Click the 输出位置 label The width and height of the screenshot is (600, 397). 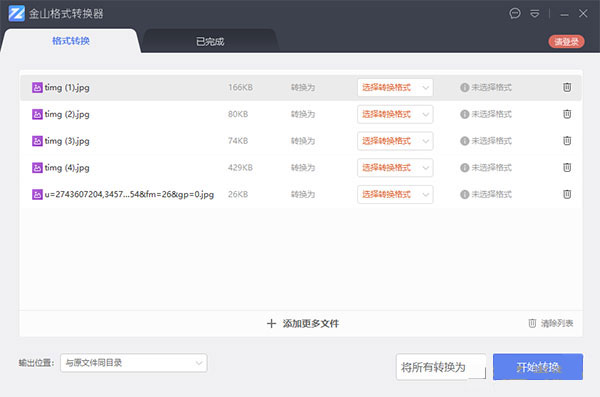pos(36,363)
